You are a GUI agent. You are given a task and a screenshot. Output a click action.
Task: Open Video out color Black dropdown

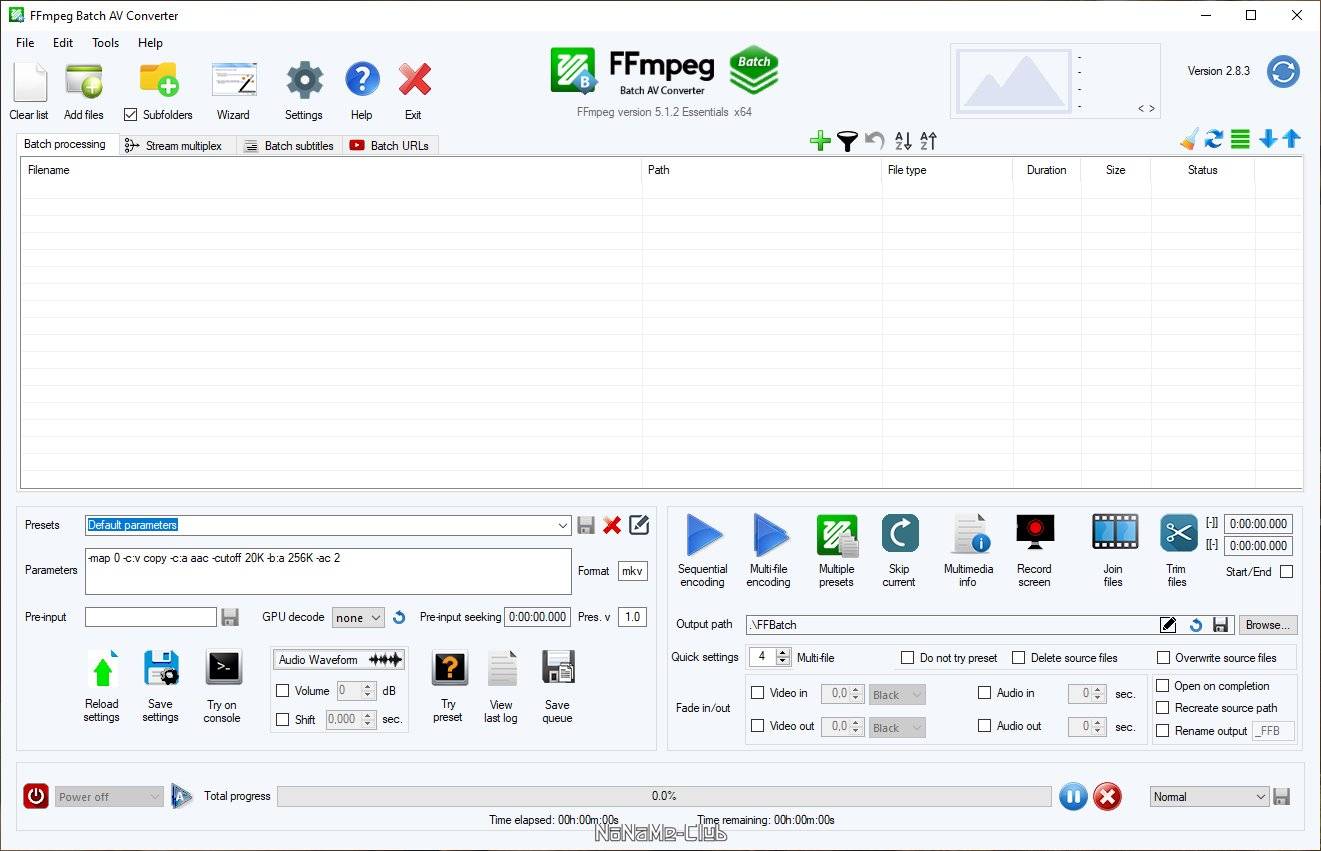(897, 728)
